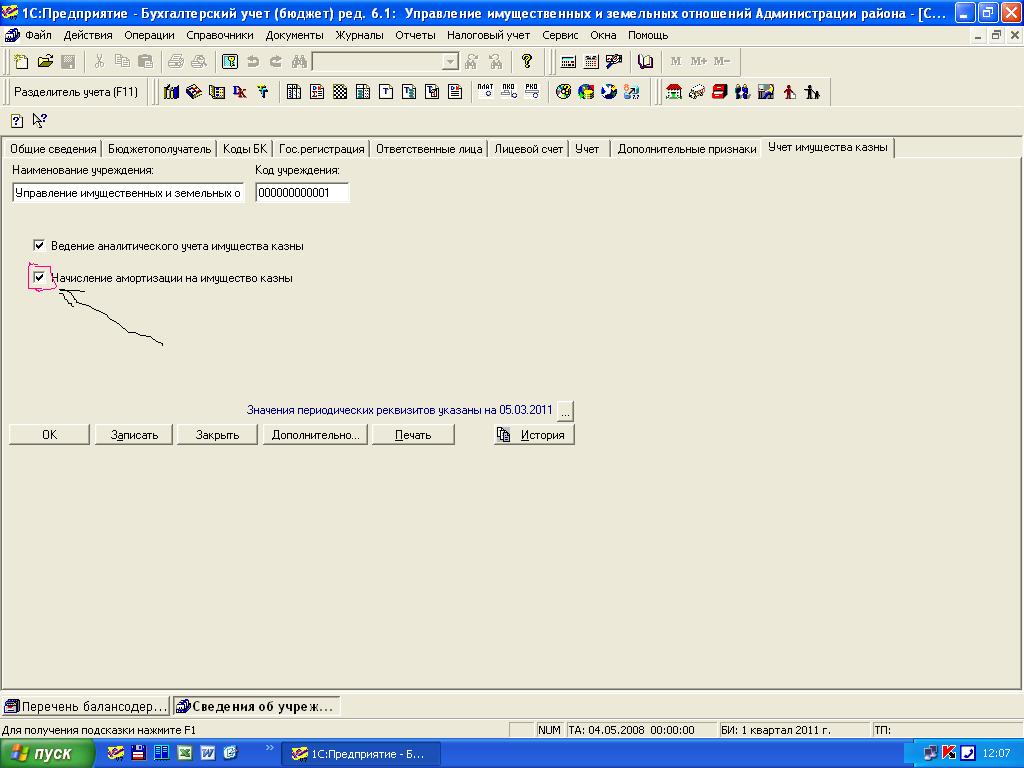The height and width of the screenshot is (768, 1024).
Task: Click the New document toolbar icon
Action: 21,62
